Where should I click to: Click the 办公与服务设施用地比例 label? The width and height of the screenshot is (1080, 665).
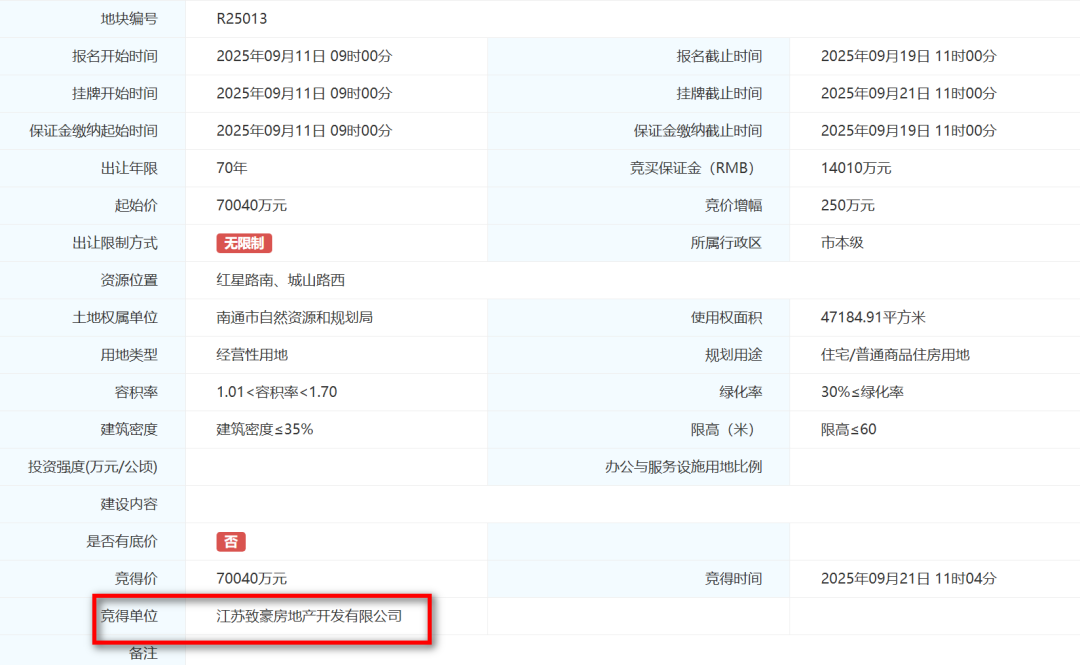coord(683,467)
